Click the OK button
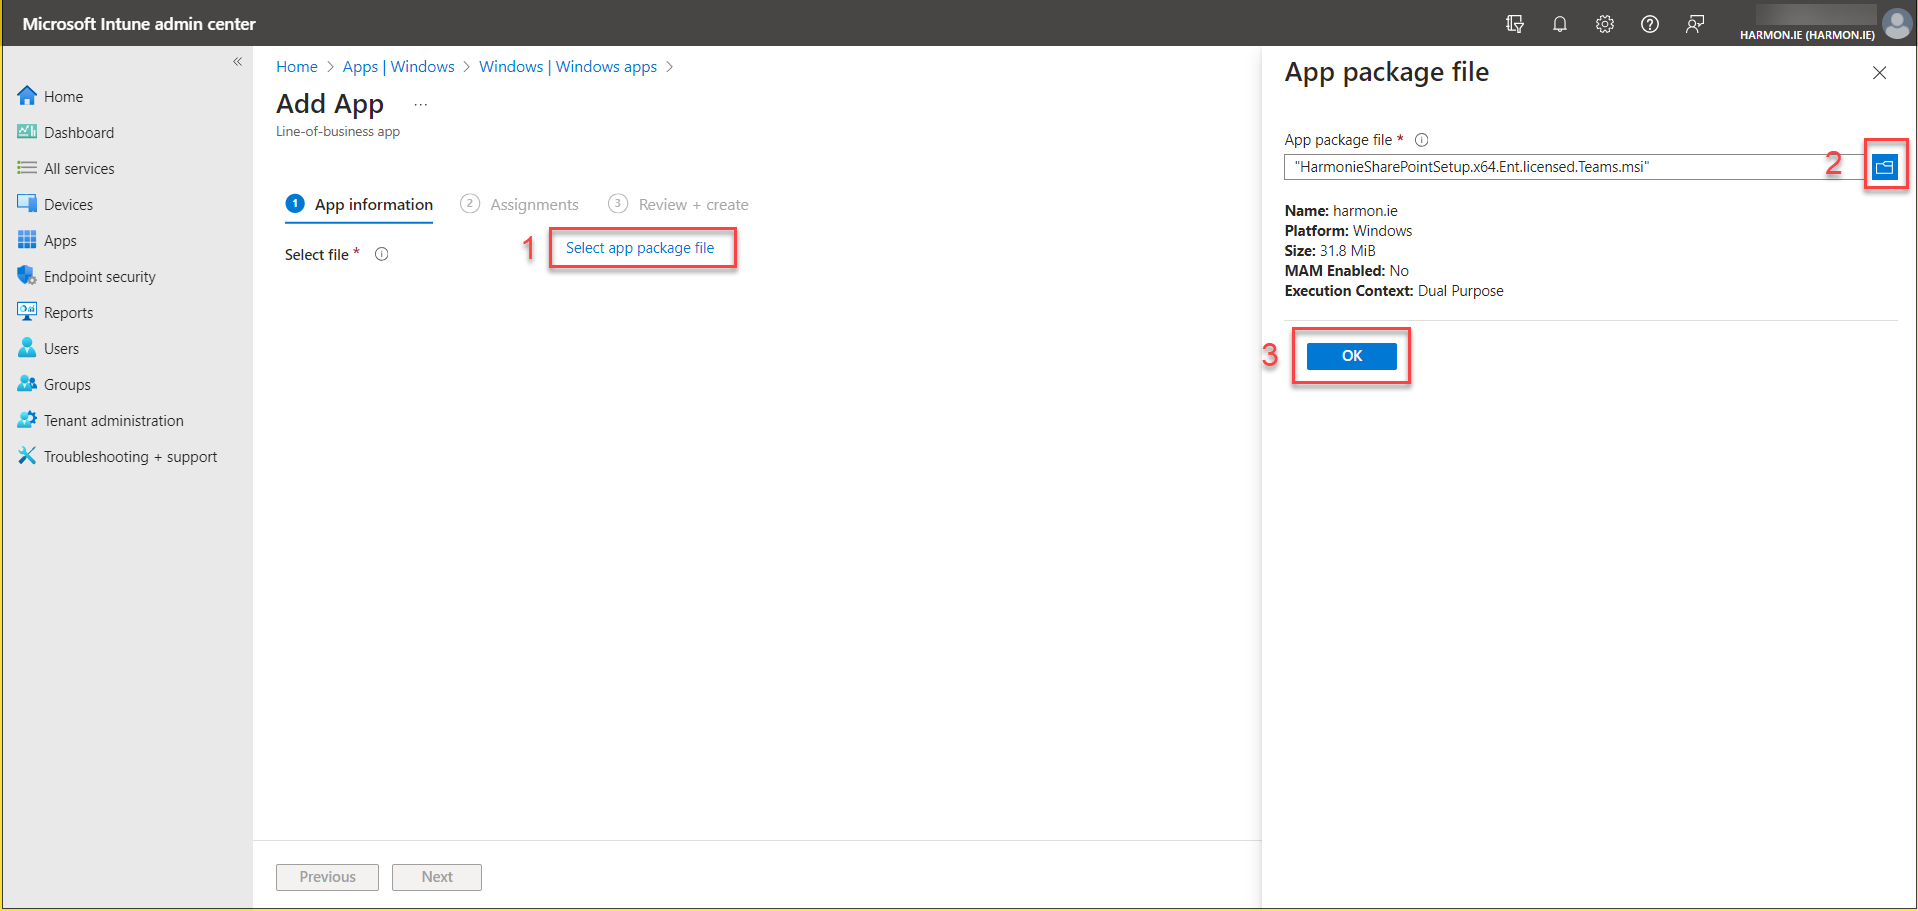This screenshot has width=1918, height=911. coord(1352,356)
